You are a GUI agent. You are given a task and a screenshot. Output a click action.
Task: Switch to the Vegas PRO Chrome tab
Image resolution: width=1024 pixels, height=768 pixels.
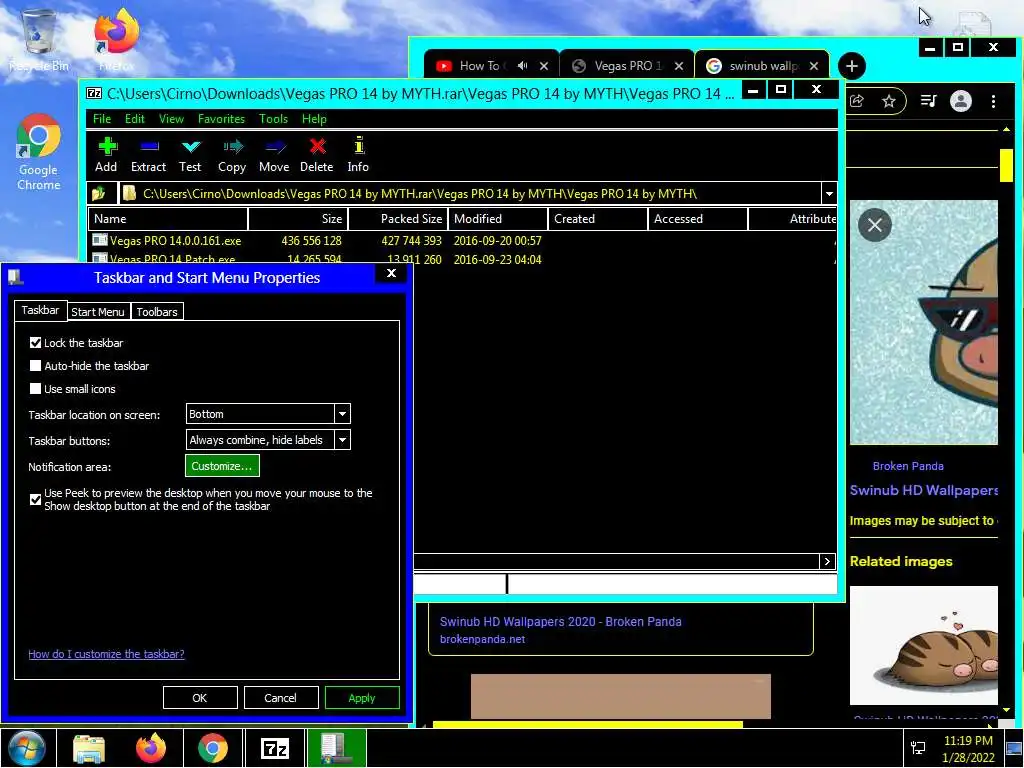[x=627, y=65]
